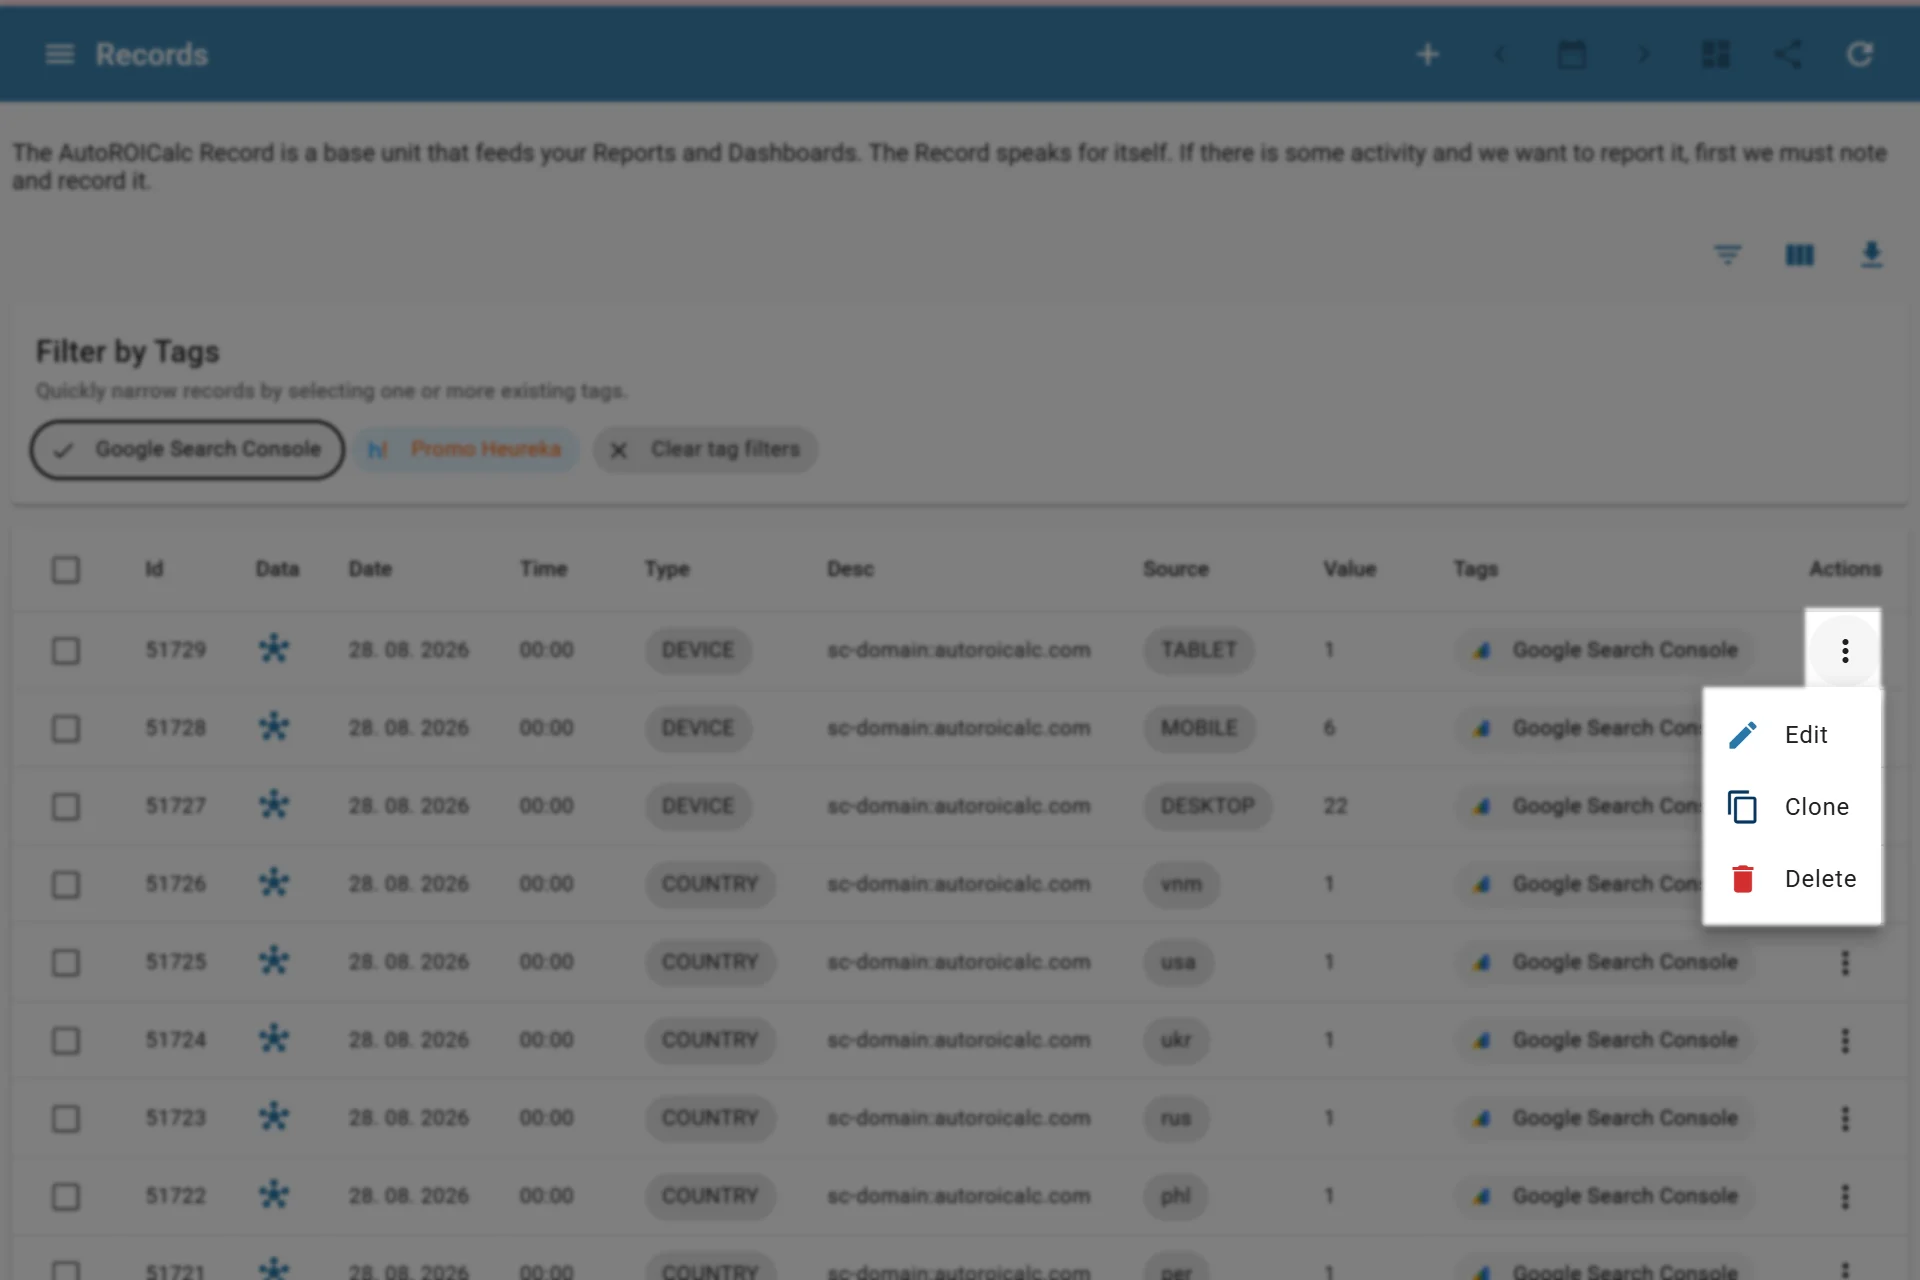Click data asterisk icon for record 51722
The image size is (1920, 1280).
point(274,1195)
